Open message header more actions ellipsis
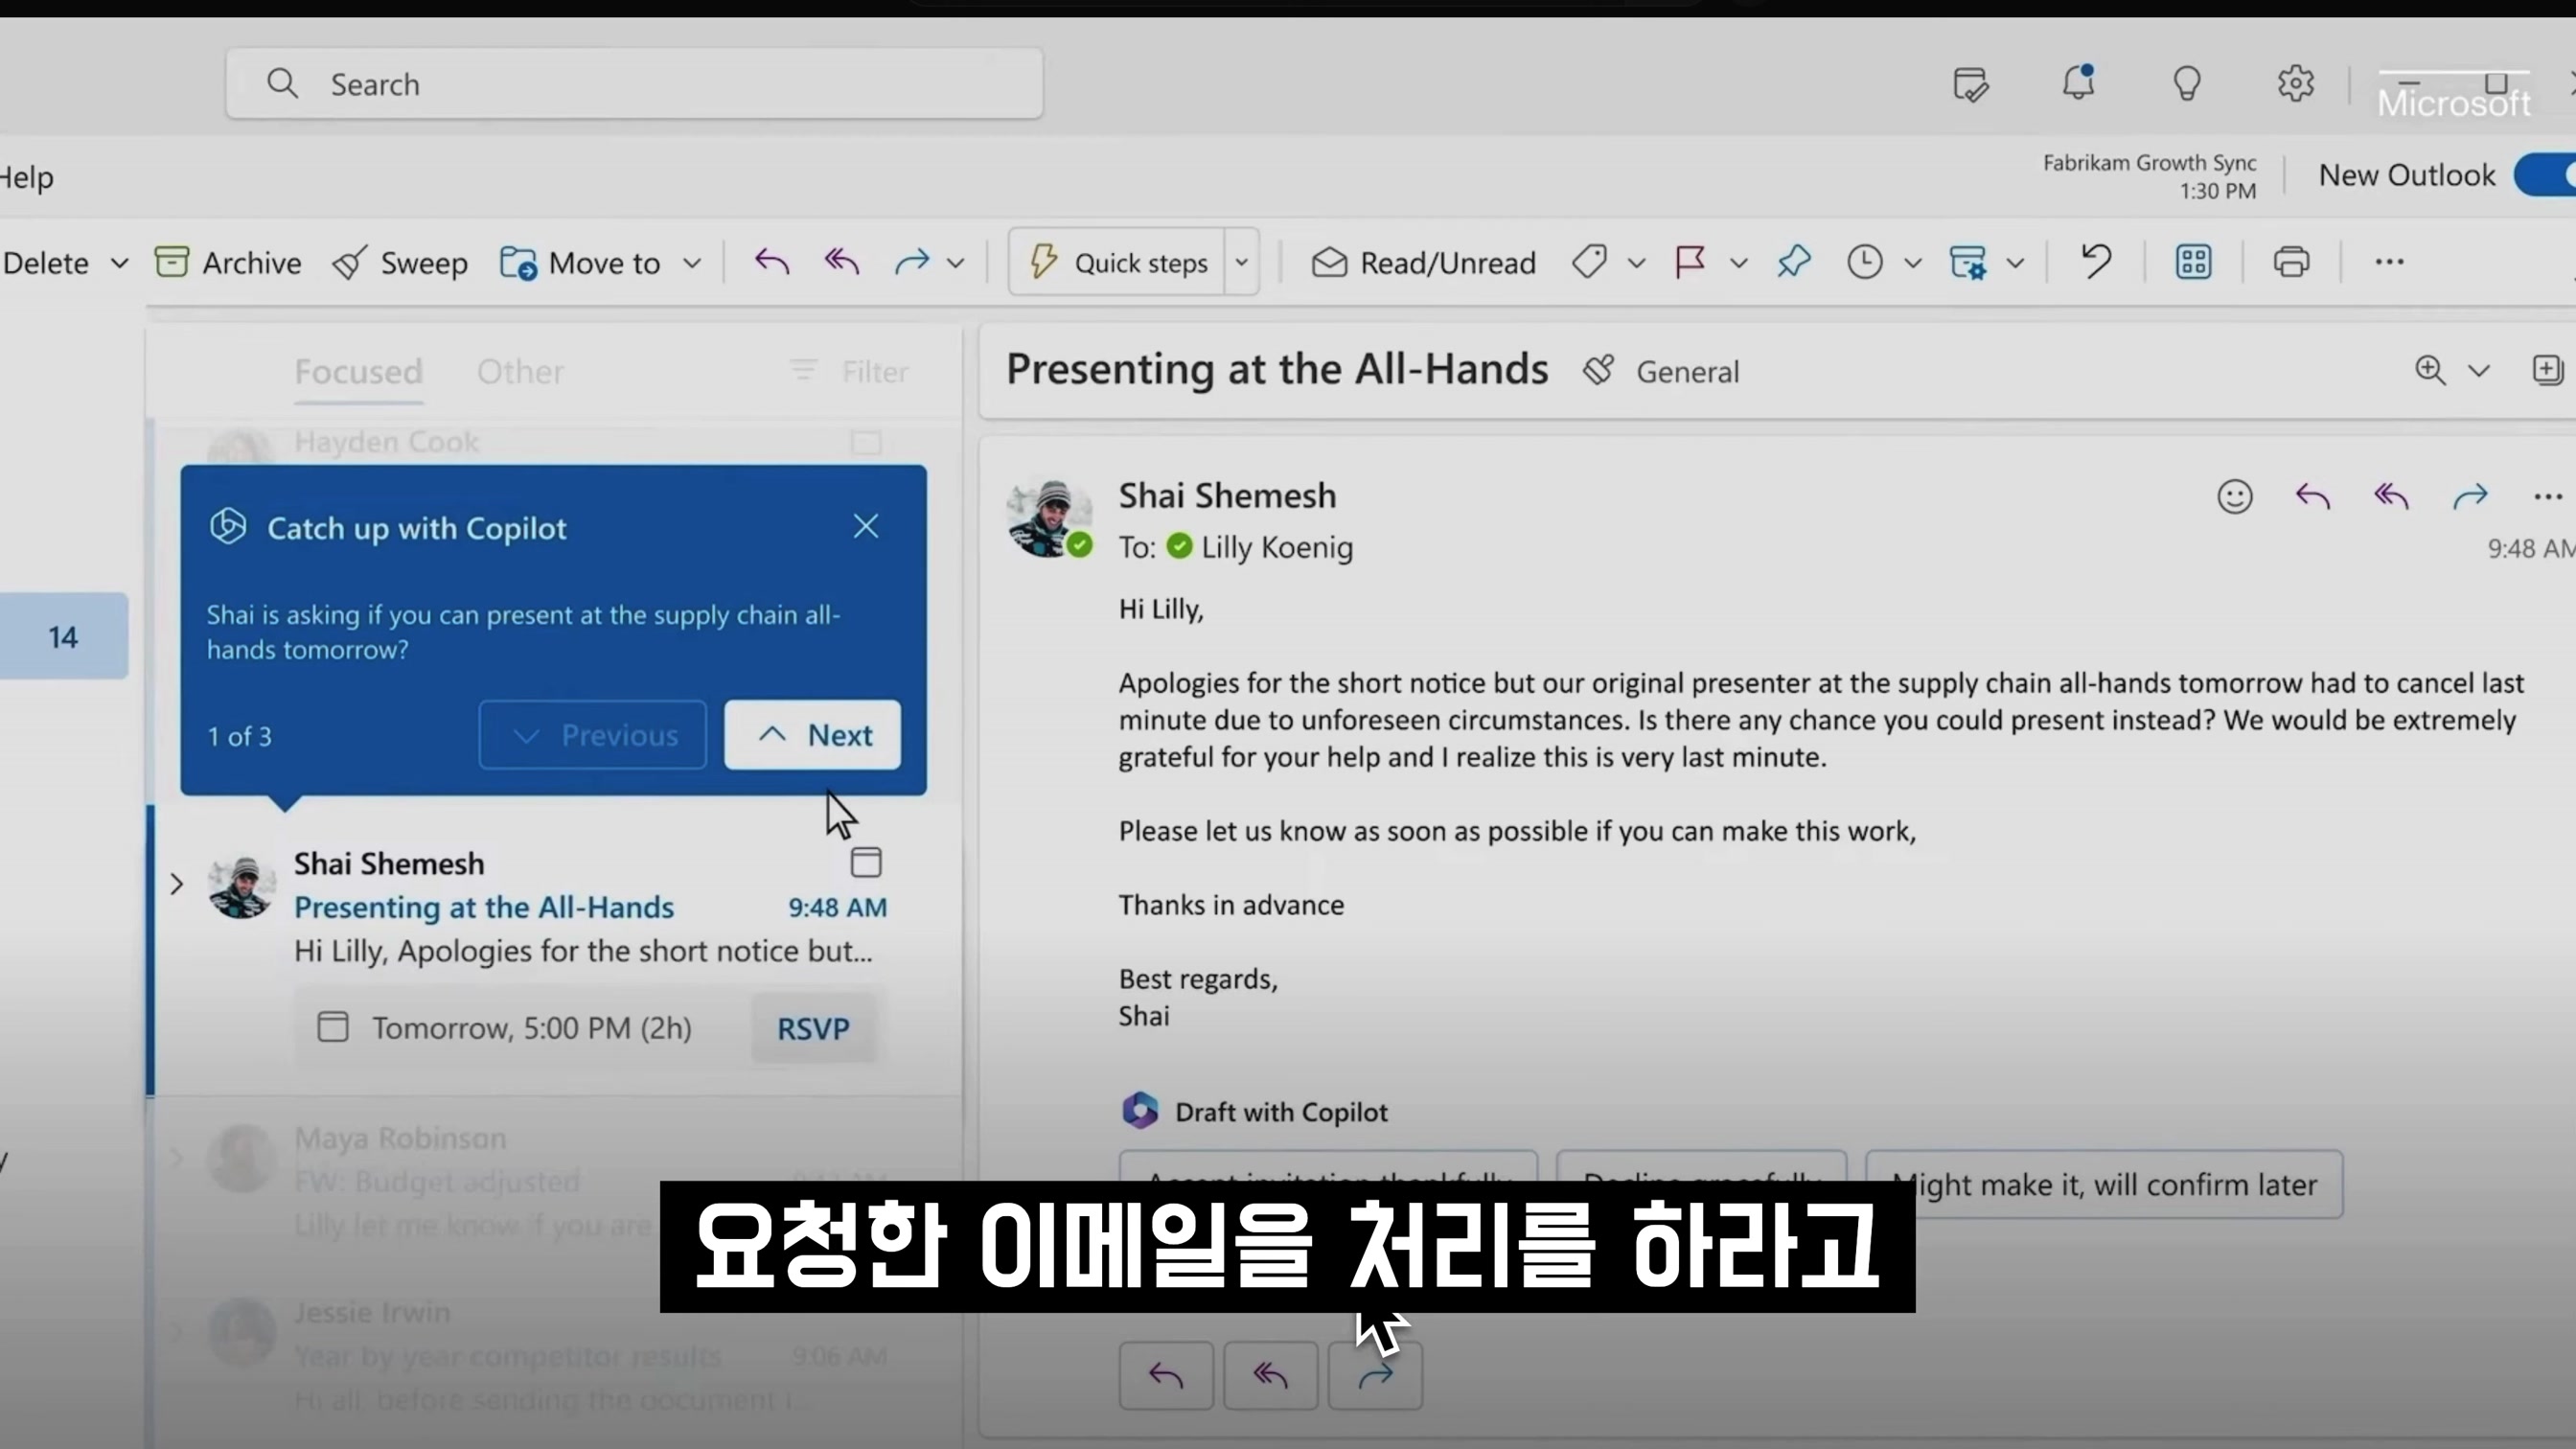The height and width of the screenshot is (1449, 2576). tap(2548, 496)
